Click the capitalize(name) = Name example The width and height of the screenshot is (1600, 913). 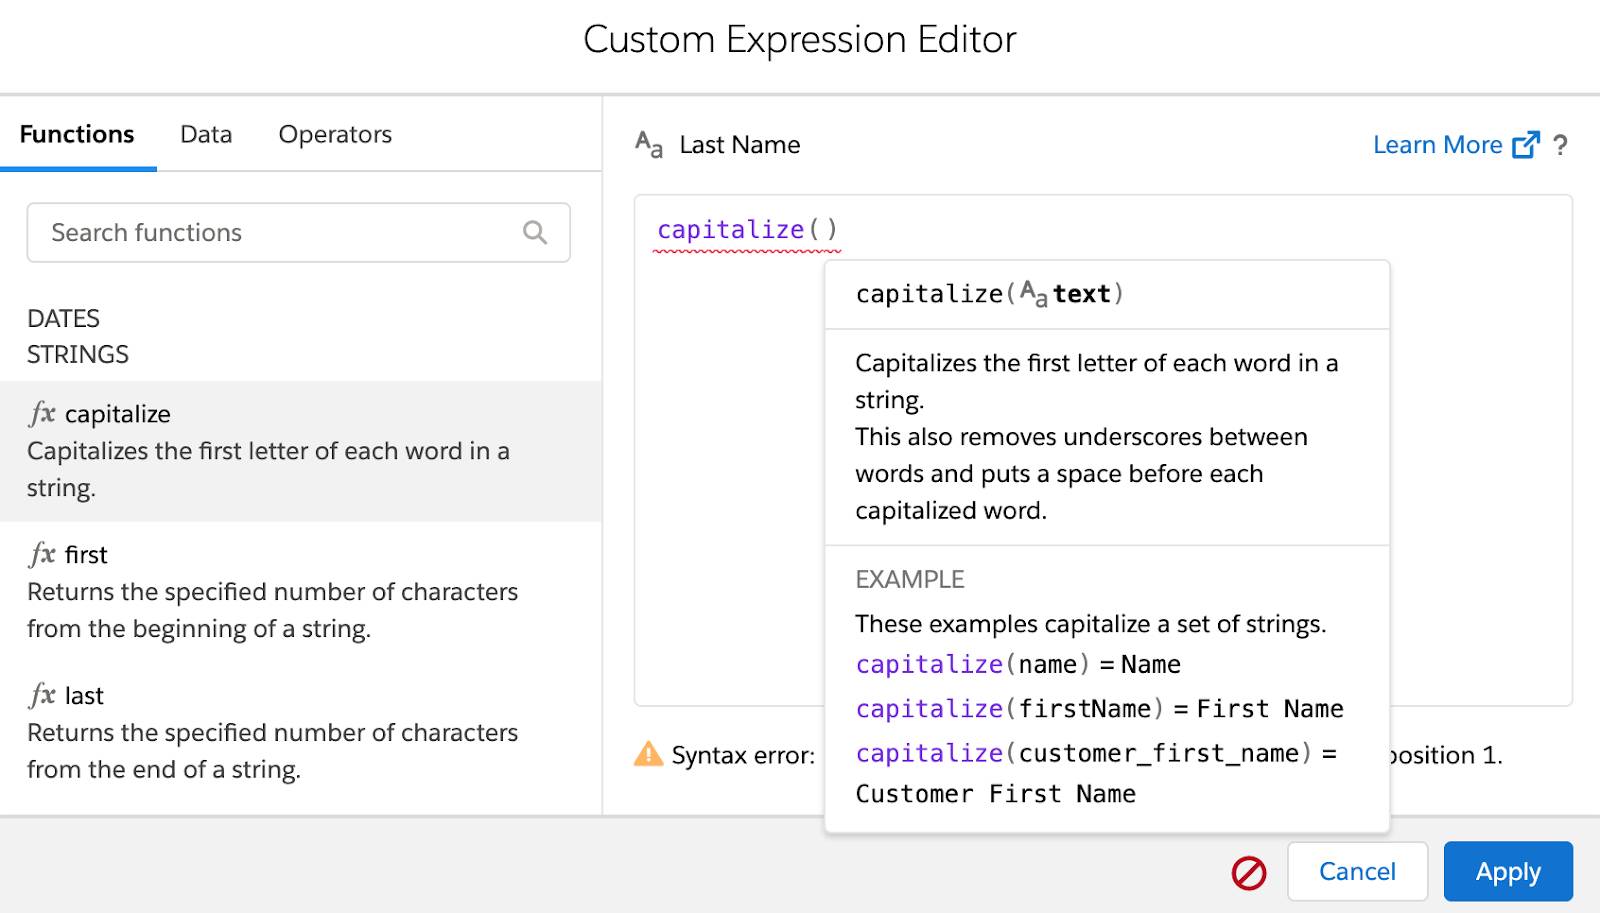pyautogui.click(x=1018, y=664)
